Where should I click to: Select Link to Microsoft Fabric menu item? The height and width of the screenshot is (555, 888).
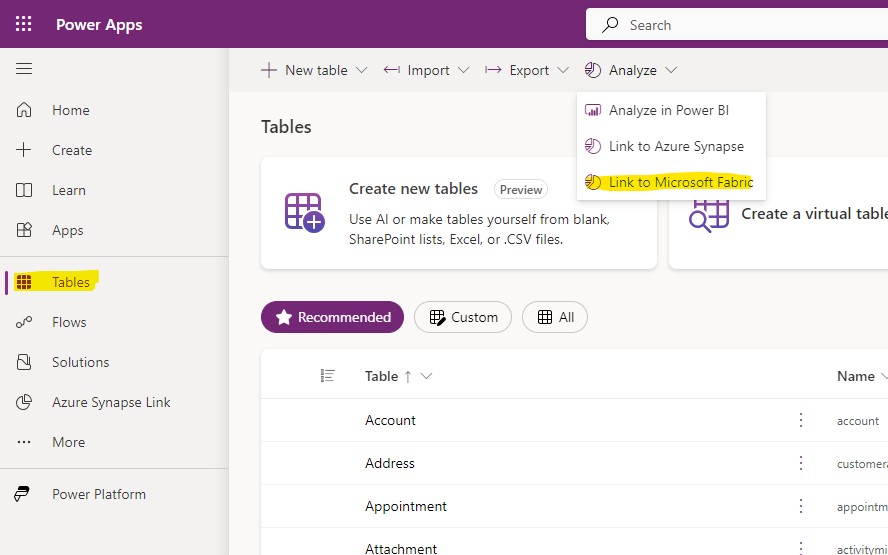tap(671, 182)
